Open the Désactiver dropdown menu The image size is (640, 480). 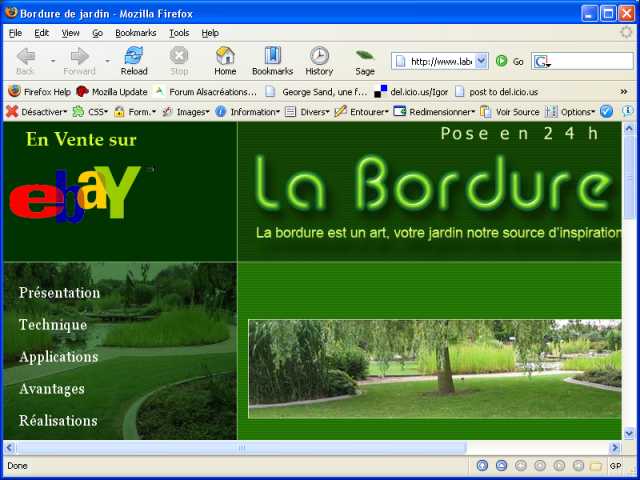click(x=36, y=112)
